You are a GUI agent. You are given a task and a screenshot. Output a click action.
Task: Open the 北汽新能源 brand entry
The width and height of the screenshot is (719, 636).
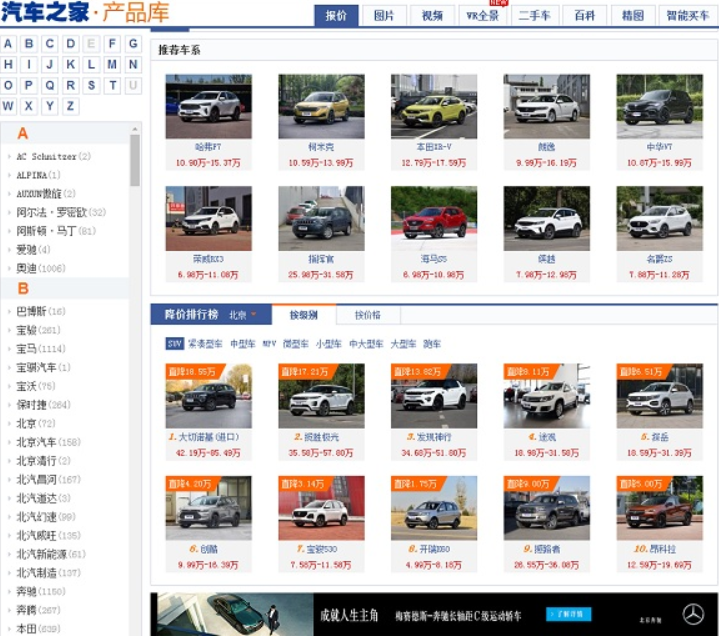[51, 554]
